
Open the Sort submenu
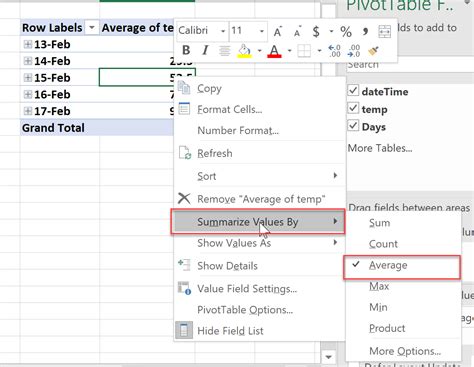point(259,176)
